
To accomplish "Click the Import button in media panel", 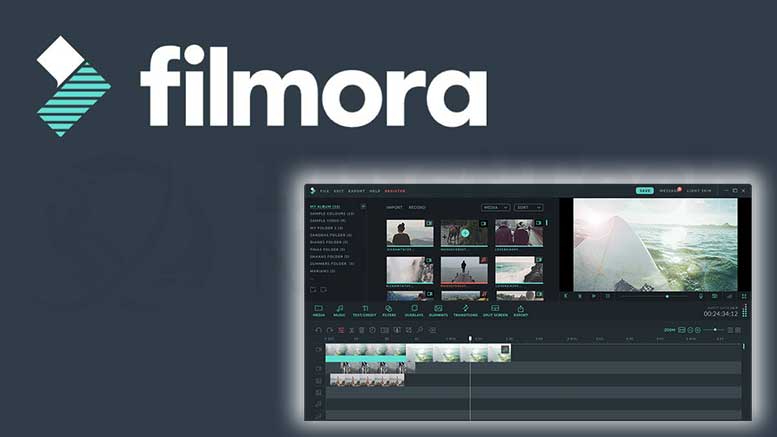I will click(x=394, y=207).
